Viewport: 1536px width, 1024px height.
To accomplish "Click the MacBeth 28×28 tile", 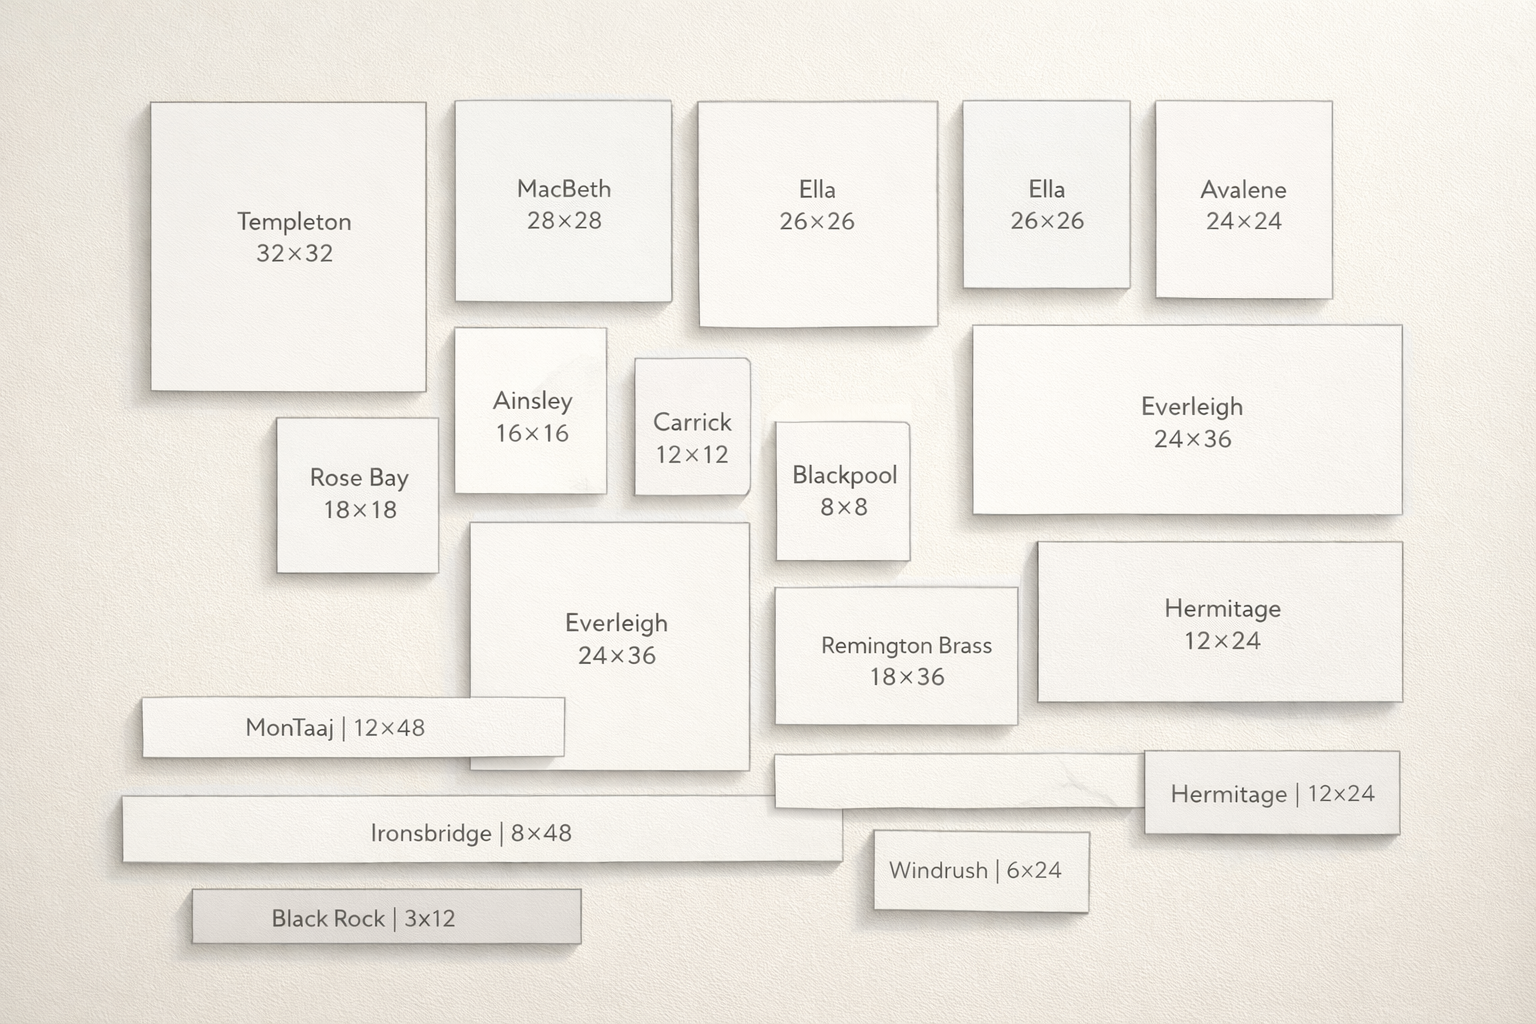I will click(563, 201).
